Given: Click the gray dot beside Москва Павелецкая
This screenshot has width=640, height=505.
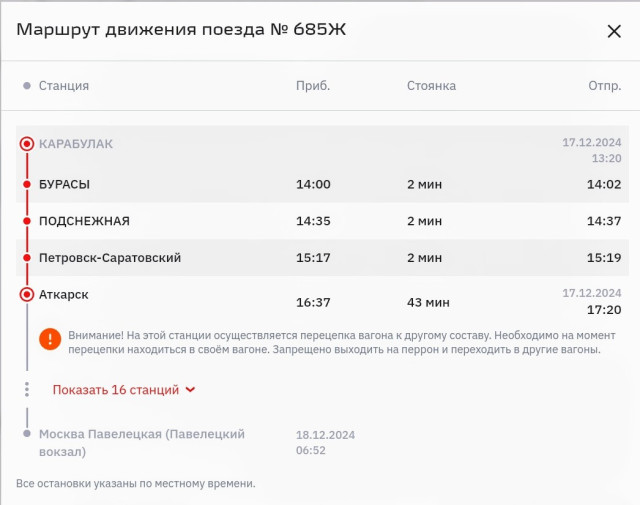Looking at the screenshot, I should click(27, 434).
